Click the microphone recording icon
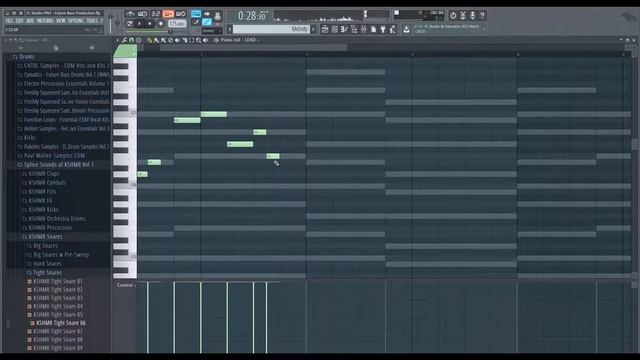 (473, 16)
